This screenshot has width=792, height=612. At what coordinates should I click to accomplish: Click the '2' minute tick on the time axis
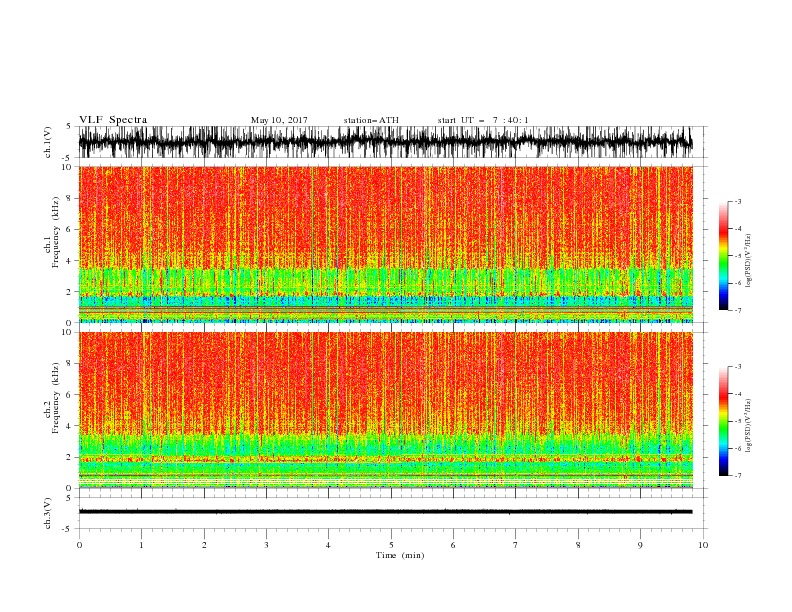[x=204, y=545]
